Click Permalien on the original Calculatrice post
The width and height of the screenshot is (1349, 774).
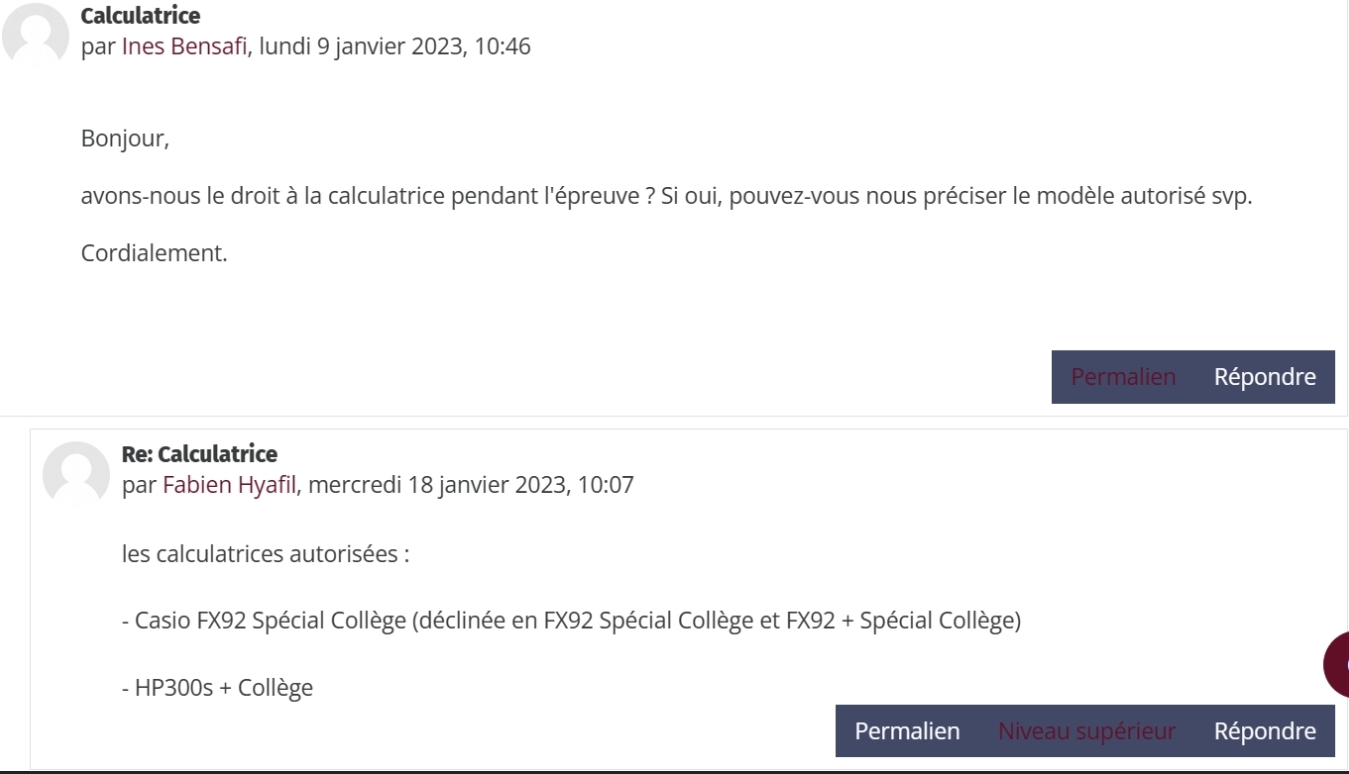pos(1123,377)
